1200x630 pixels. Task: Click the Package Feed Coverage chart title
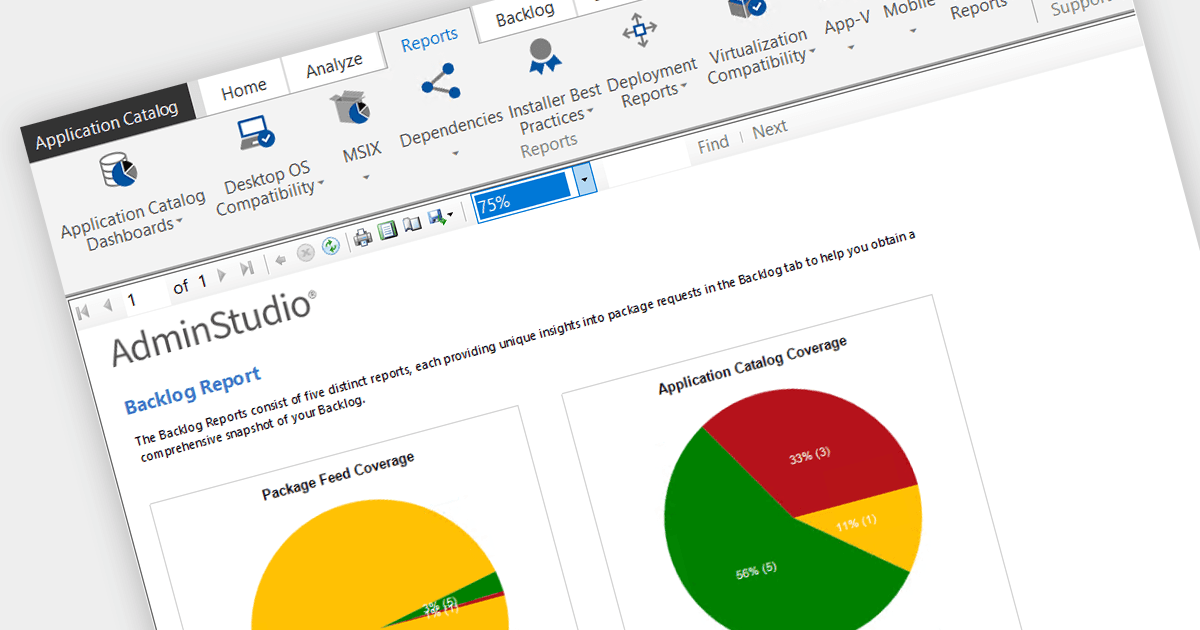tap(338, 475)
